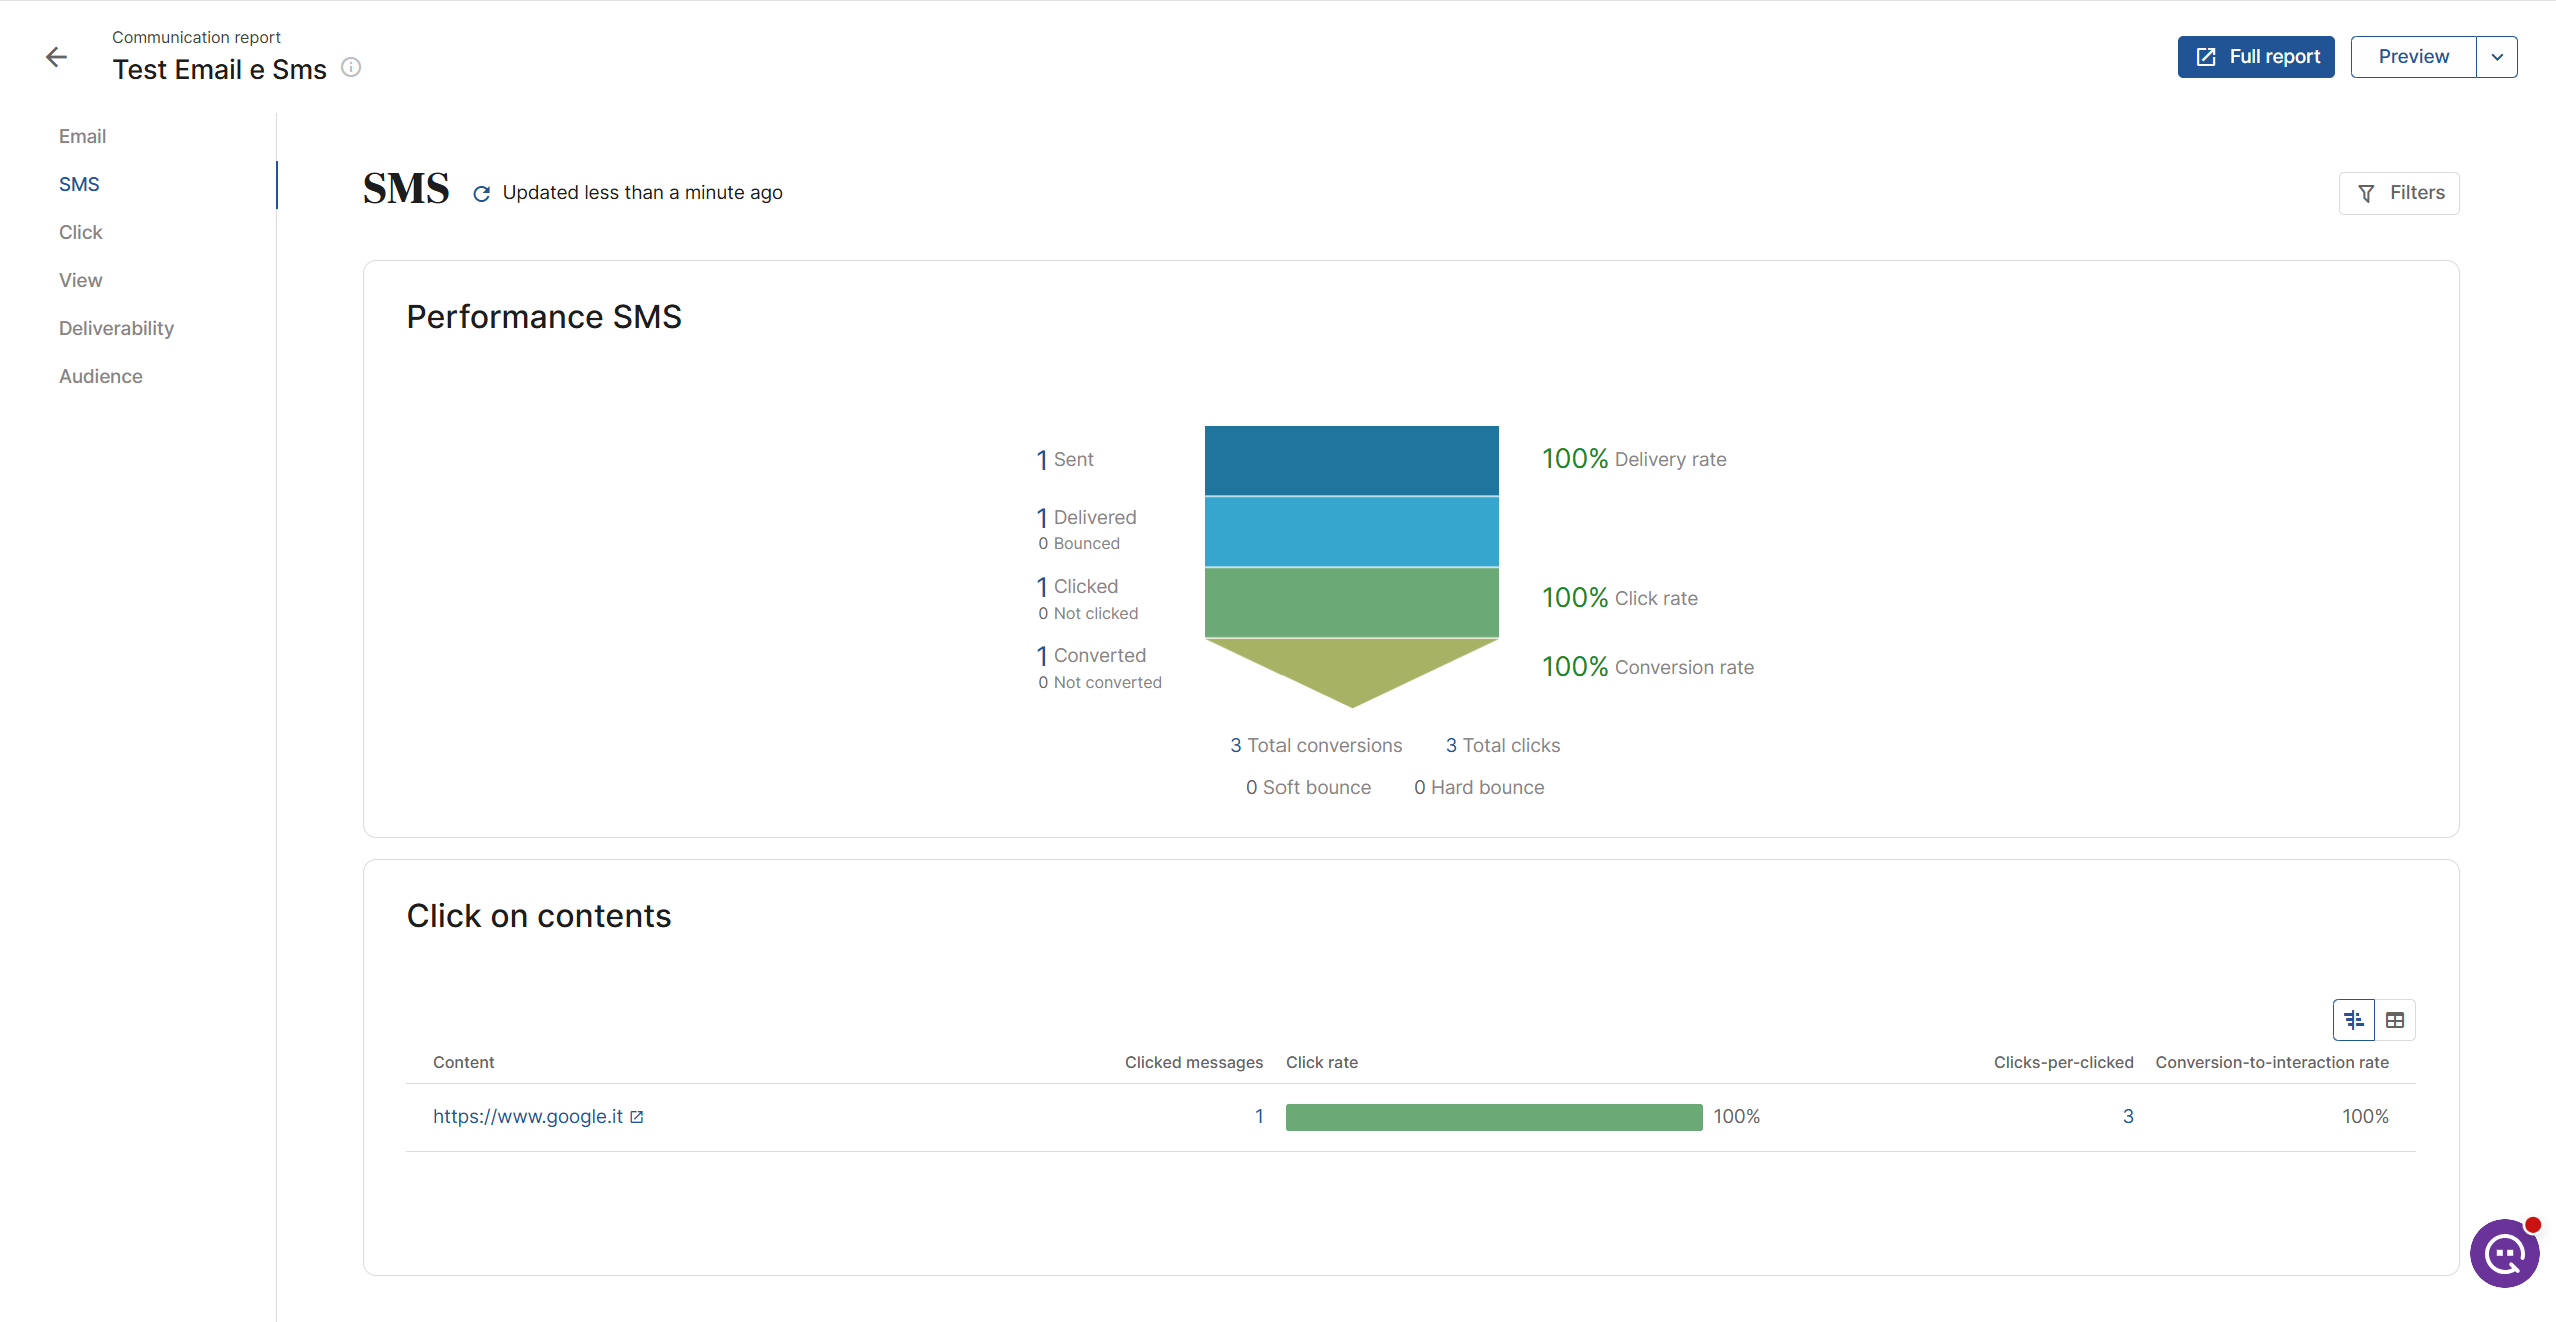Open the View section in sidebar
This screenshot has width=2556, height=1322.
pos(81,280)
